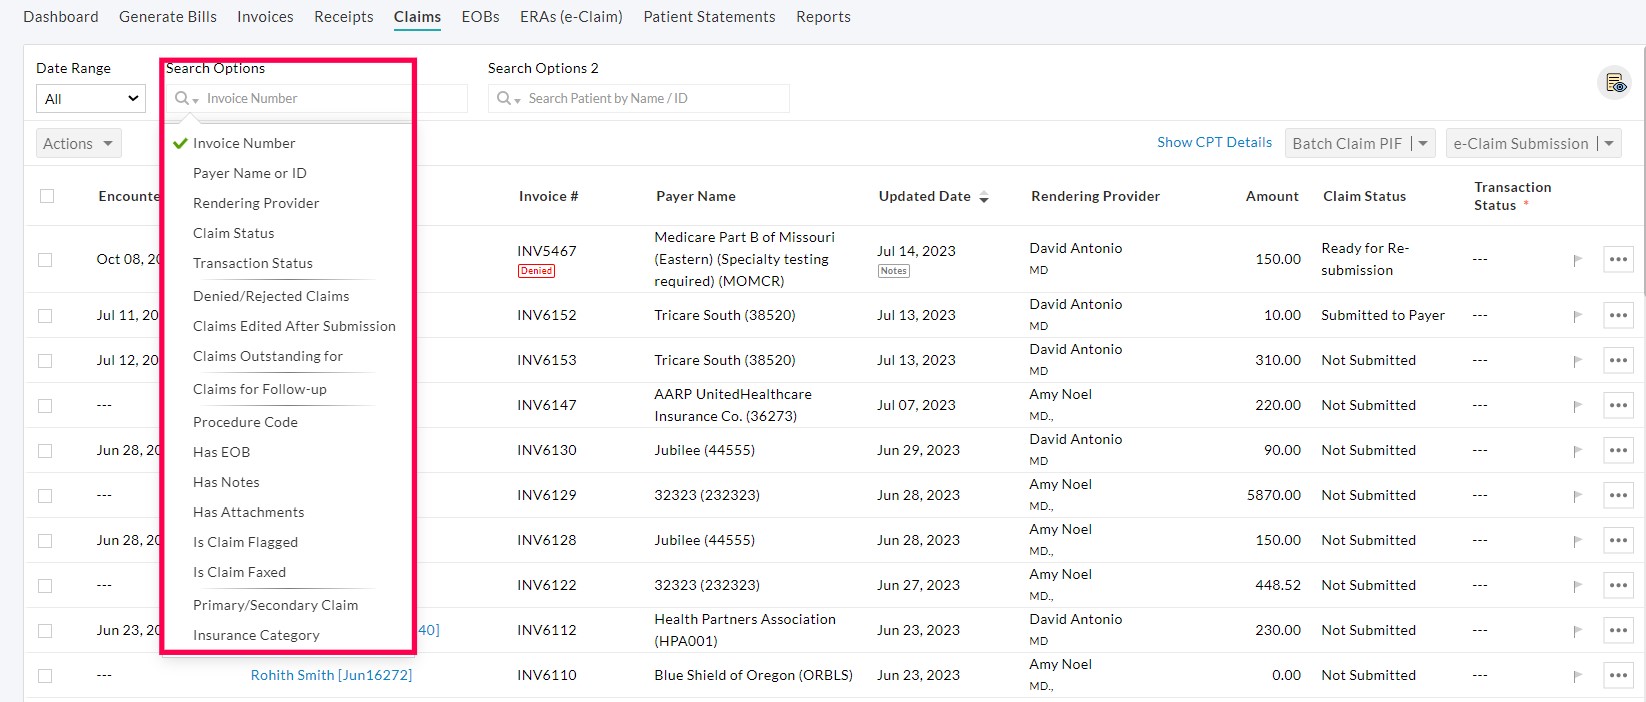Viewport: 1646px width, 702px height.
Task: Check the box for the Oct 08 encounter row
Action: coord(45,260)
